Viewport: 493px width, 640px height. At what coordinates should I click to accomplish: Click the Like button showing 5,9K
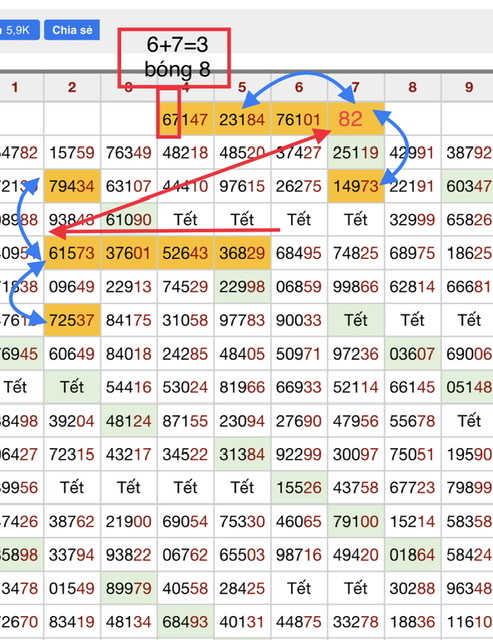(19, 30)
